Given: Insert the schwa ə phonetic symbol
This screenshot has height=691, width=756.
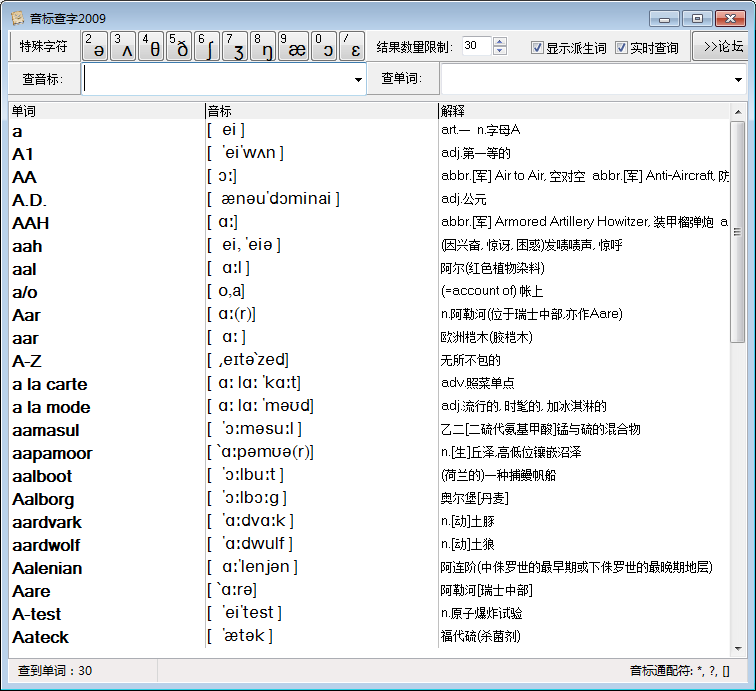Looking at the screenshot, I should [x=94, y=46].
